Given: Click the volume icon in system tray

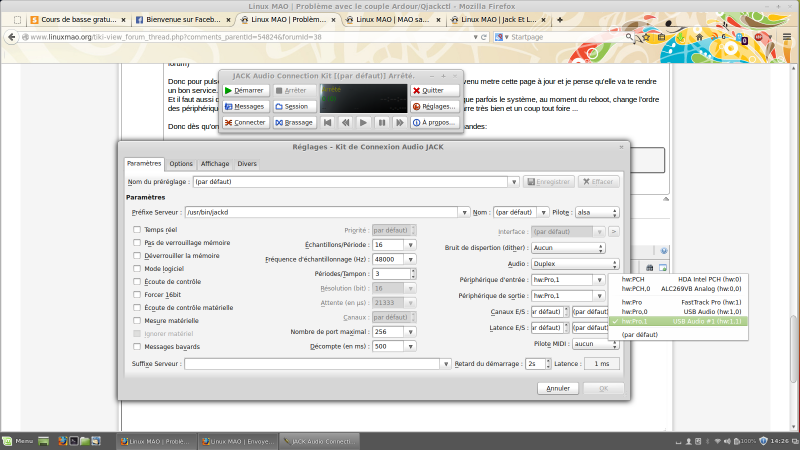Looking at the screenshot, I should [727, 441].
